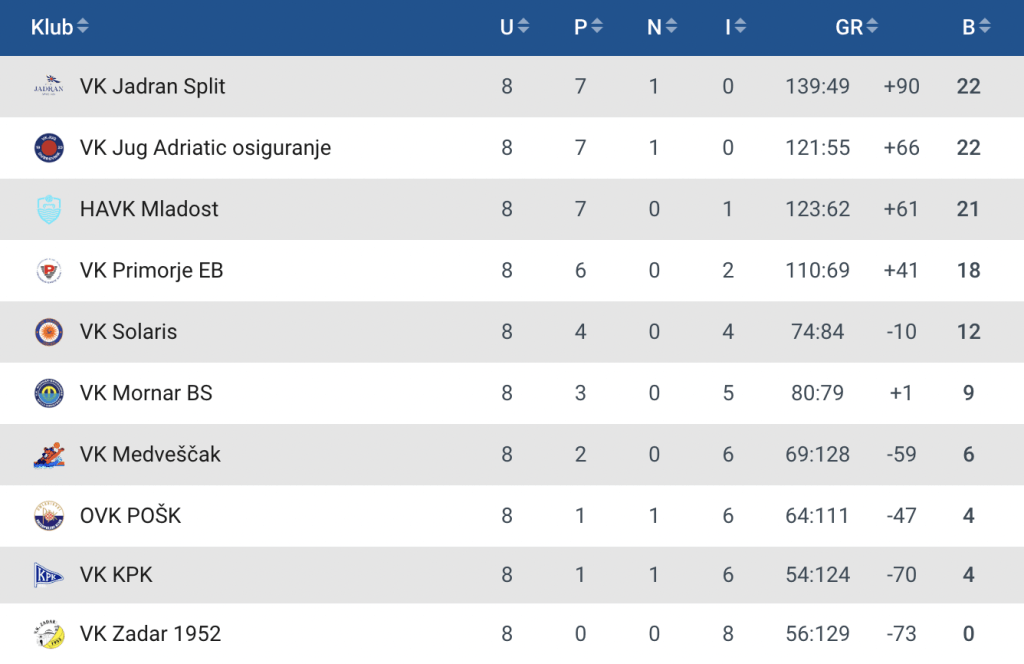
Task: Sort standings by P column header
Action: 588,27
